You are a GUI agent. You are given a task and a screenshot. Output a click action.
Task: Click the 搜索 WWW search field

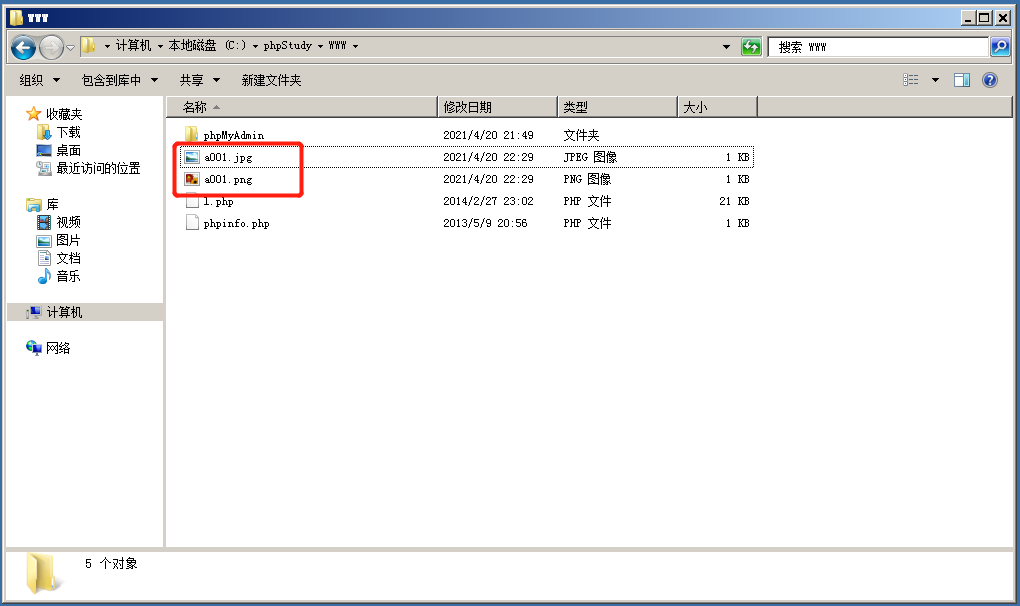[x=878, y=47]
